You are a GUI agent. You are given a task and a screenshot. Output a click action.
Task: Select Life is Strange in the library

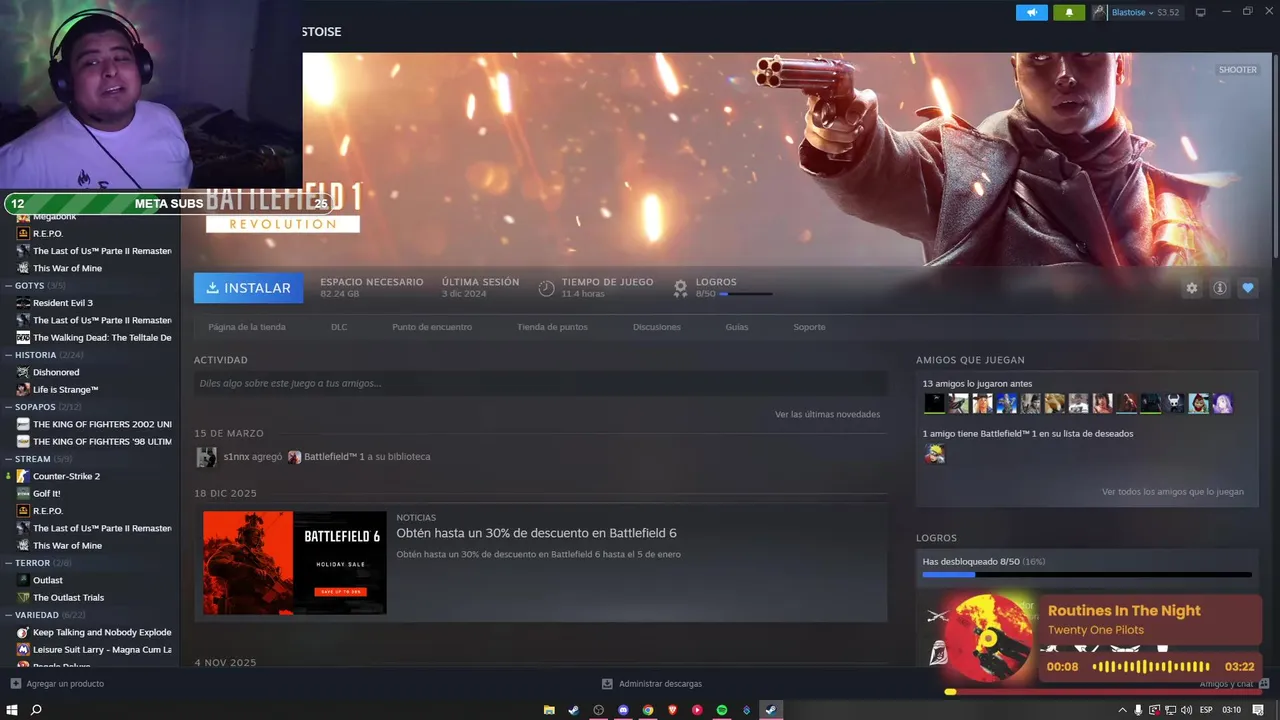65,390
